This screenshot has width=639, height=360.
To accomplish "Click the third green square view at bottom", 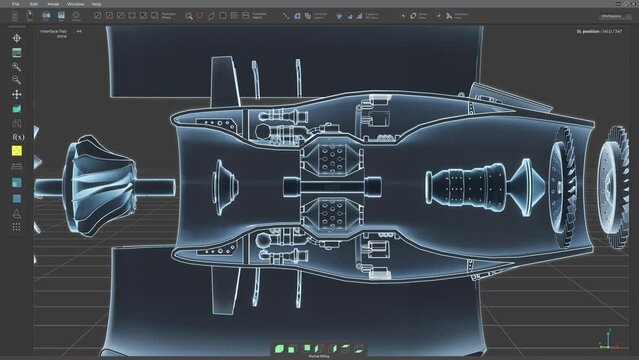I will click(x=307, y=348).
